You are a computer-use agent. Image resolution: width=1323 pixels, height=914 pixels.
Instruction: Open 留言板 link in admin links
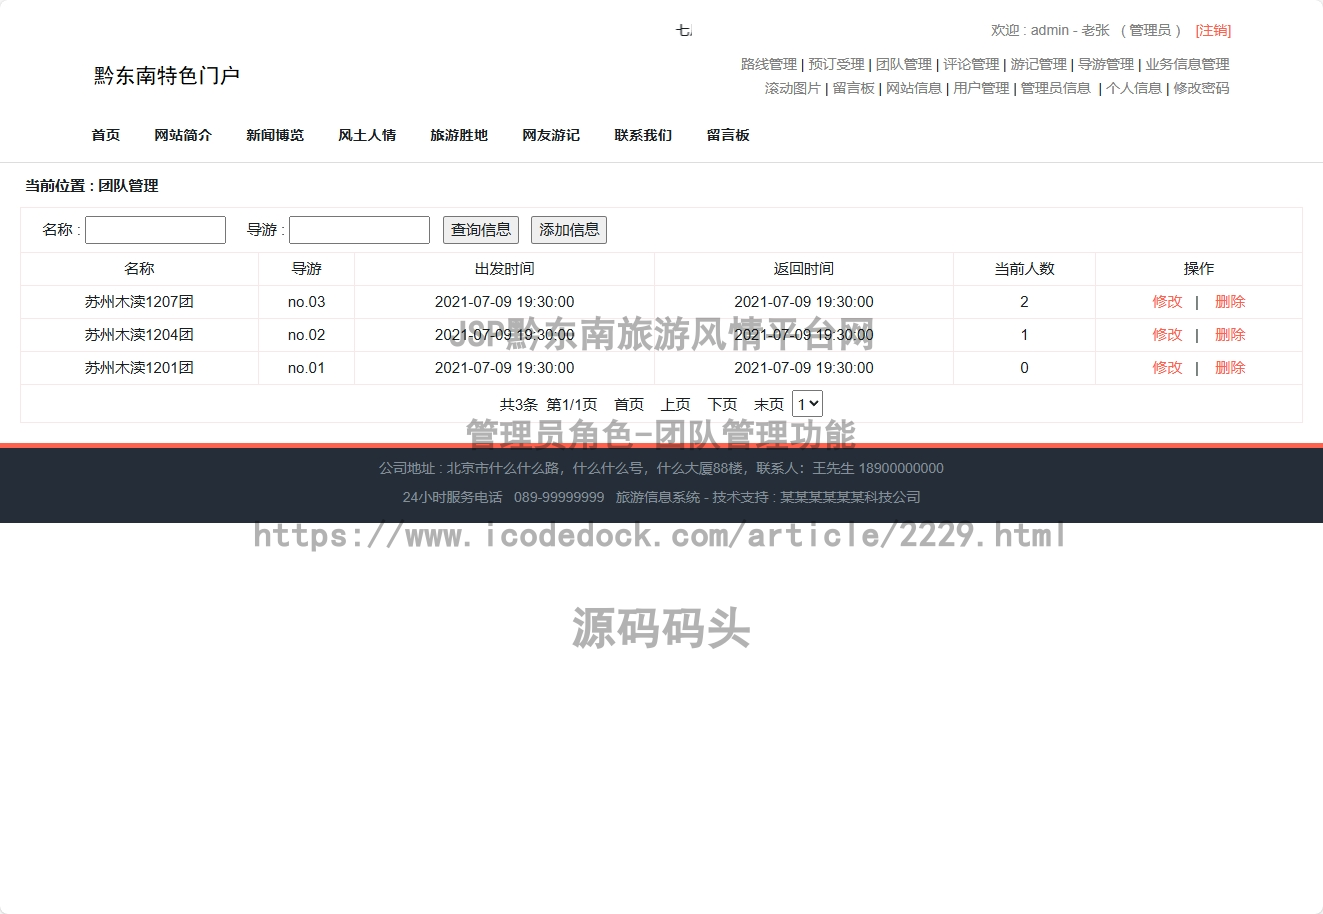coord(853,88)
